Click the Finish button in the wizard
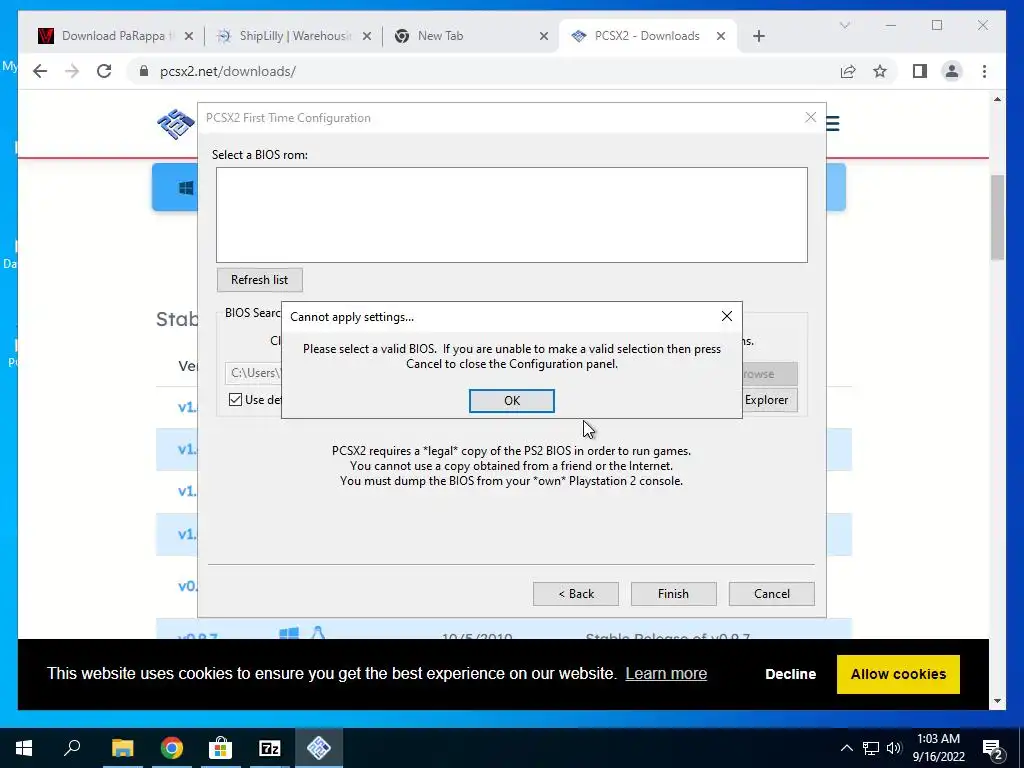The image size is (1024, 768). (x=673, y=594)
